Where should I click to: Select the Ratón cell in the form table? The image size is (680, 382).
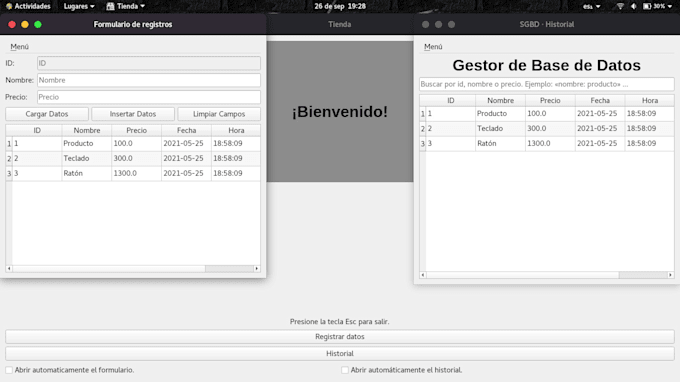coord(87,173)
